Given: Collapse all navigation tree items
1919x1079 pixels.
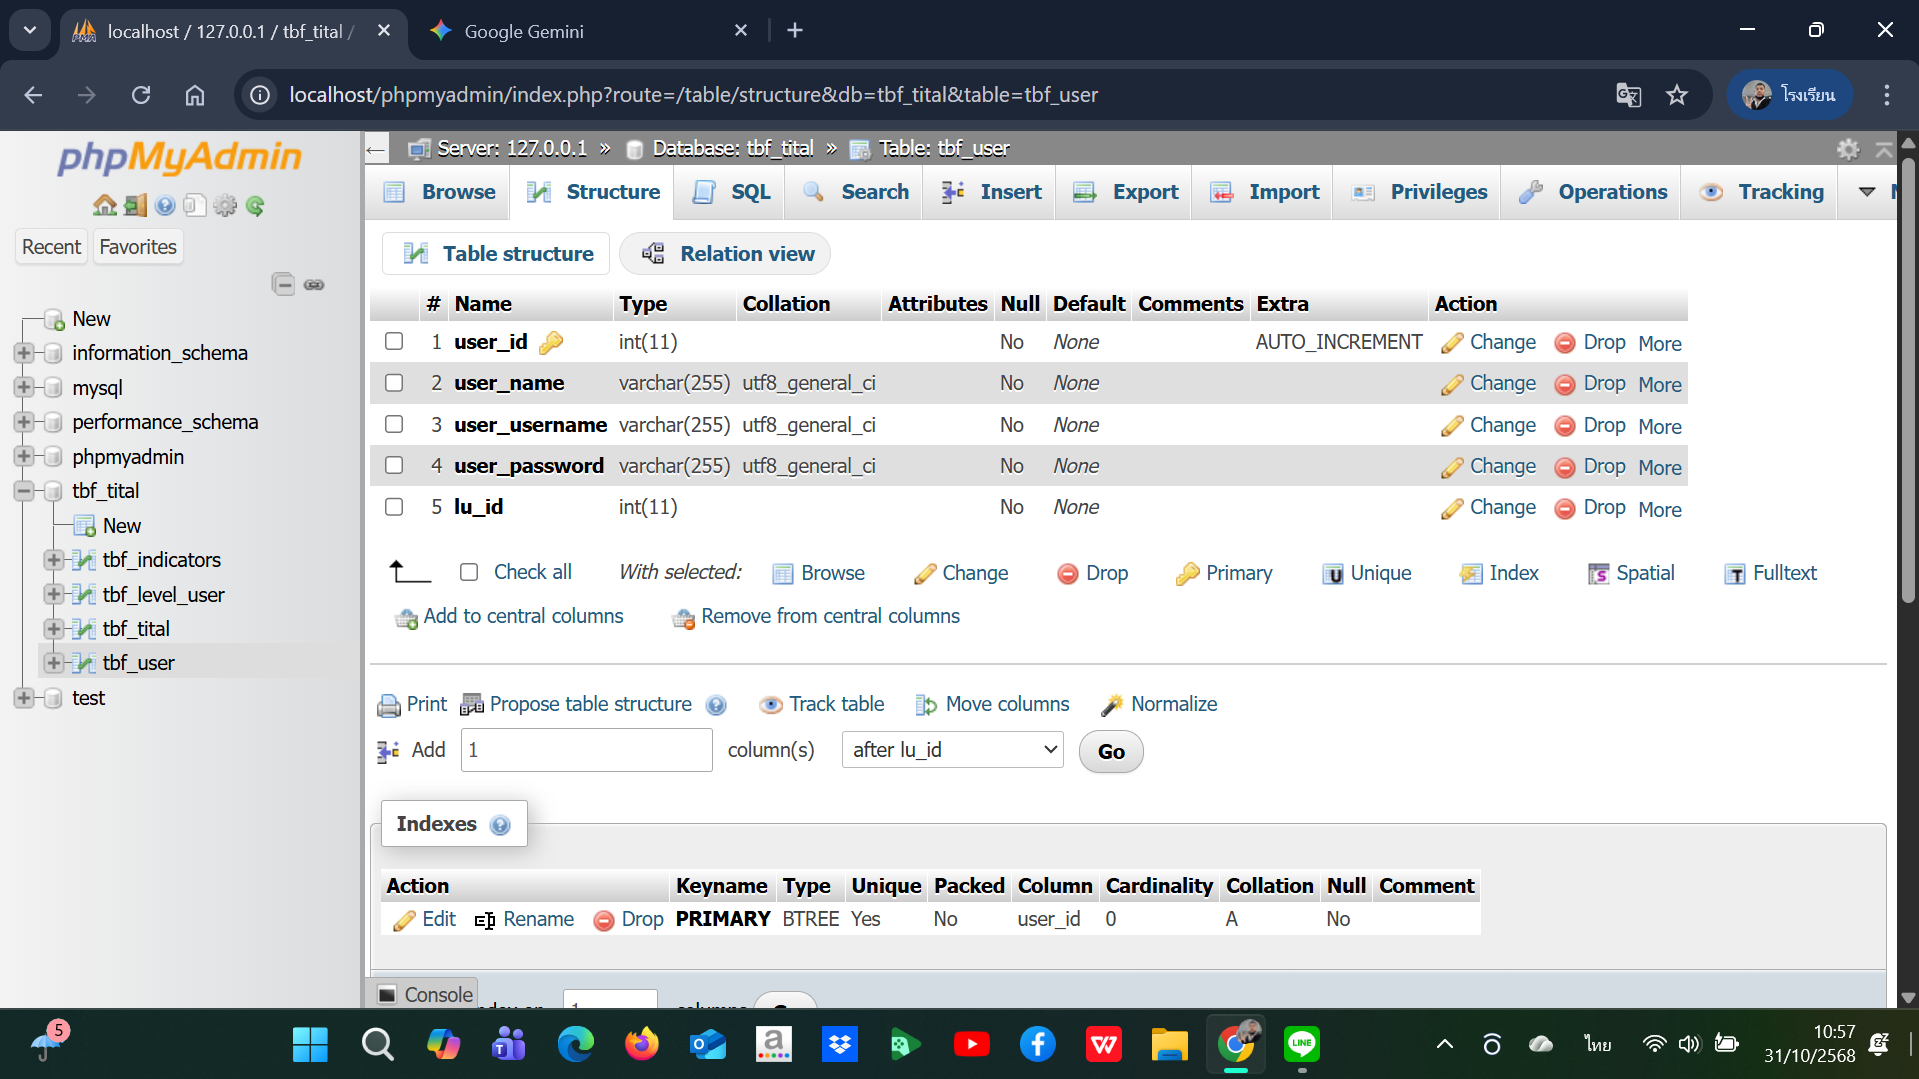Looking at the screenshot, I should pos(283,285).
